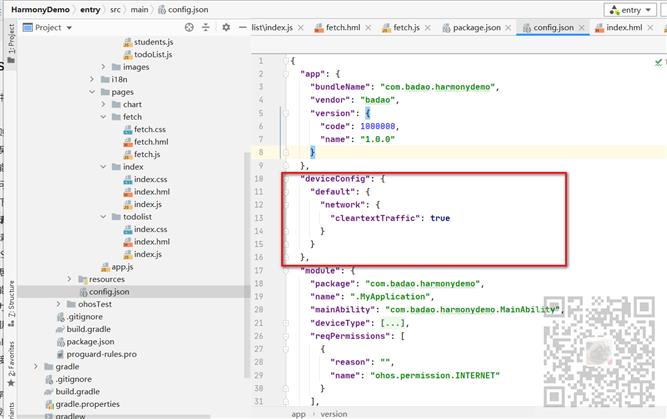This screenshot has height=419, width=667.
Task: Hide the Project panel with minimize dash
Action: 242,28
